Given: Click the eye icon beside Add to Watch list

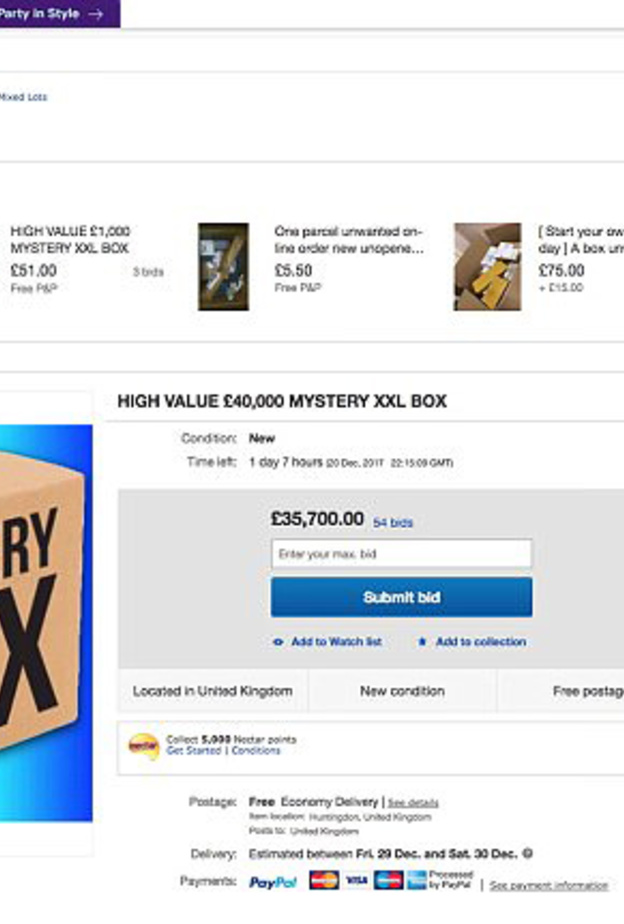Looking at the screenshot, I should click(277, 642).
